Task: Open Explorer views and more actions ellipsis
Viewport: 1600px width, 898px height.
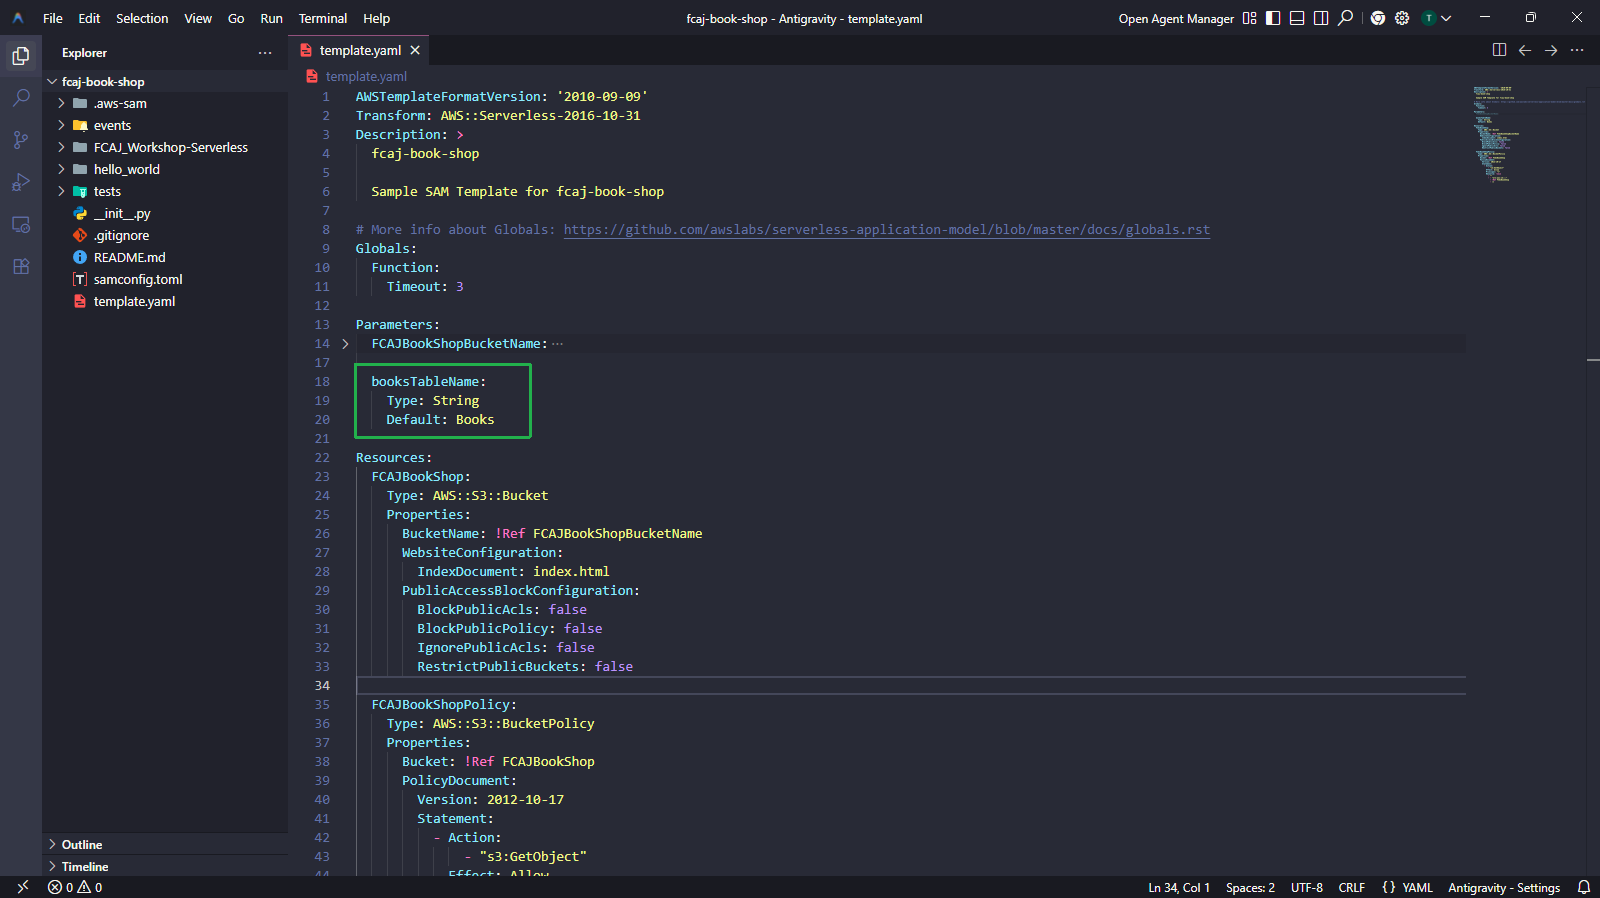Action: 265,53
